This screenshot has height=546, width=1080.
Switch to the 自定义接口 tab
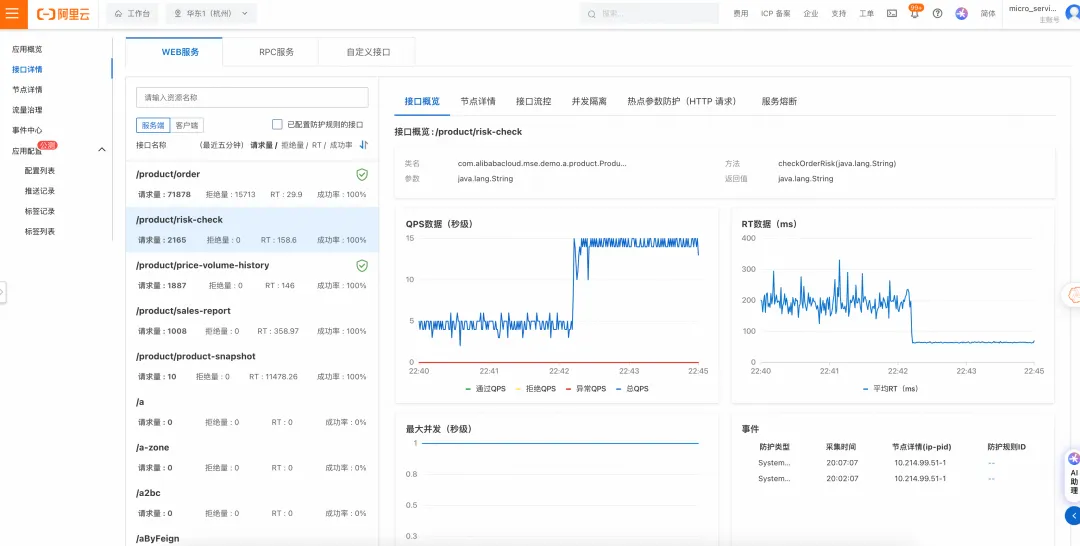pos(368,52)
